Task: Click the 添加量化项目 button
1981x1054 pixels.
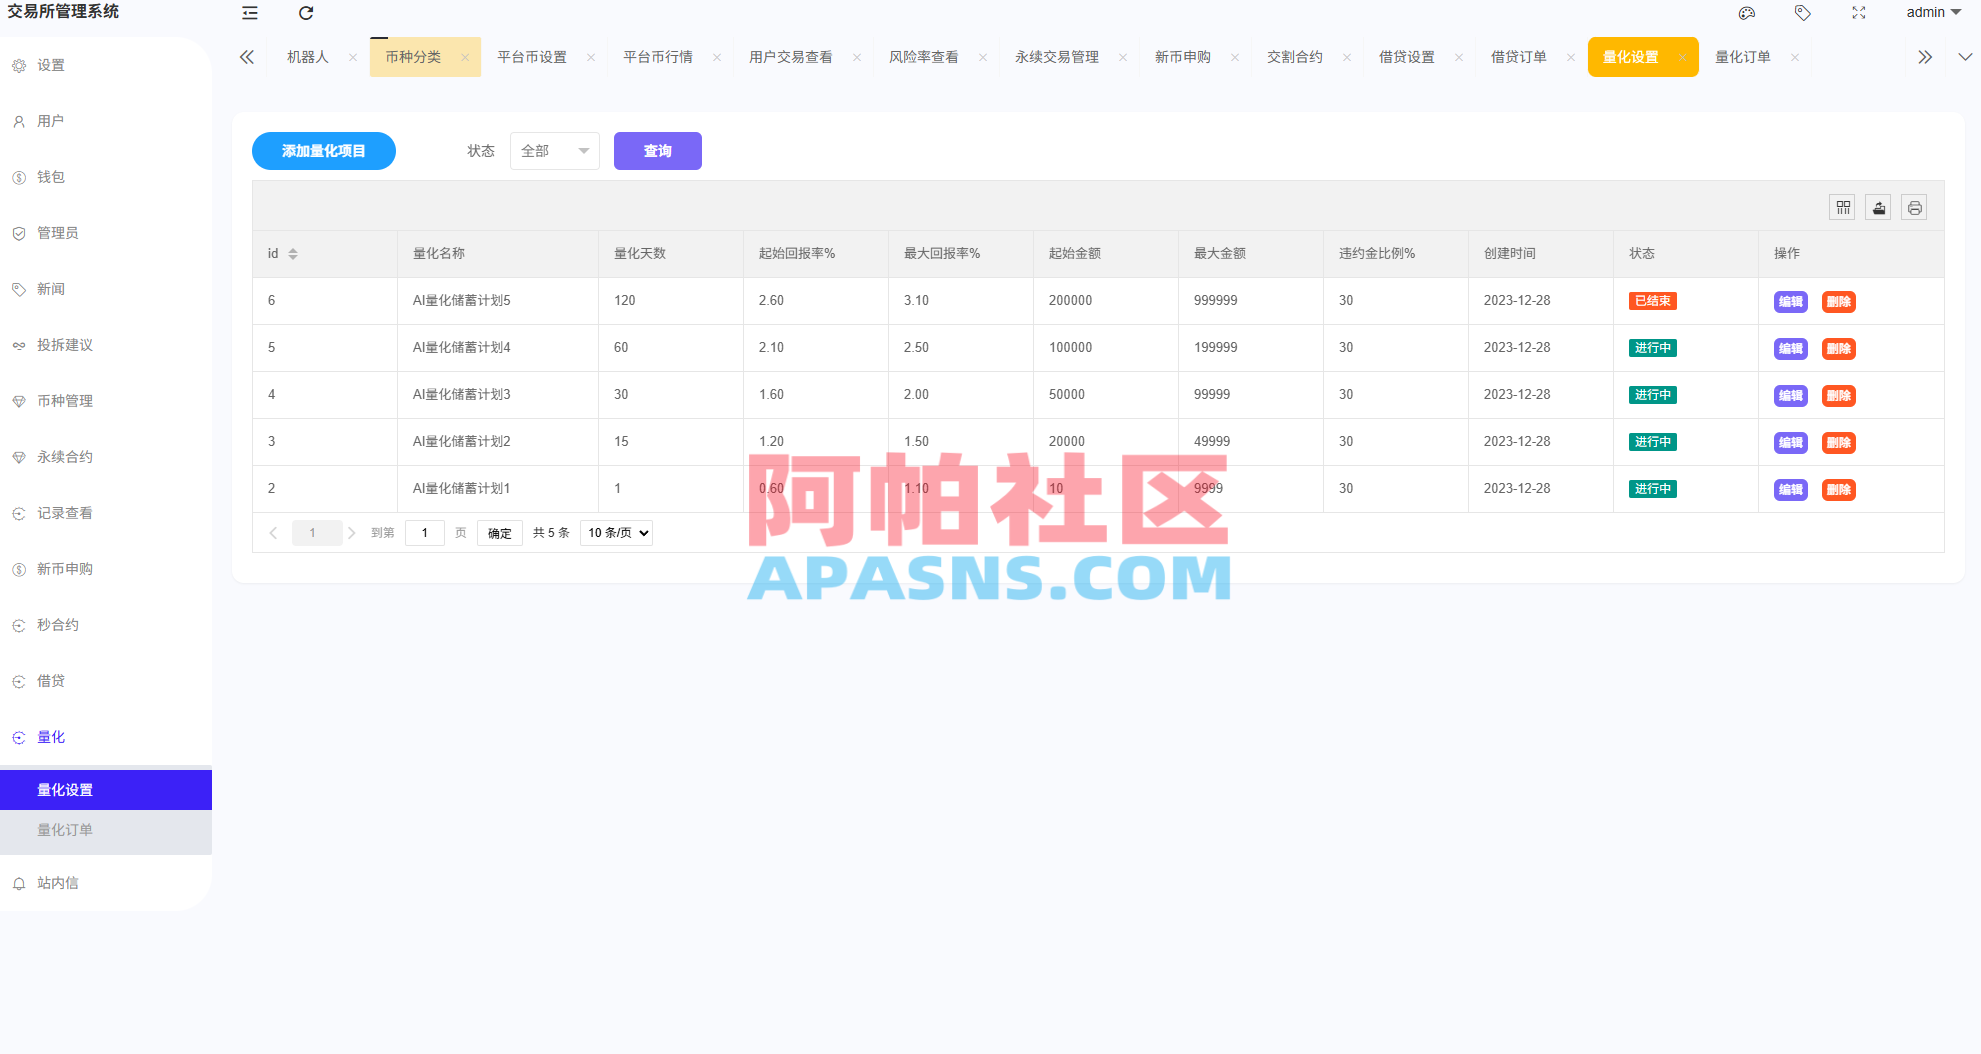Action: [323, 151]
